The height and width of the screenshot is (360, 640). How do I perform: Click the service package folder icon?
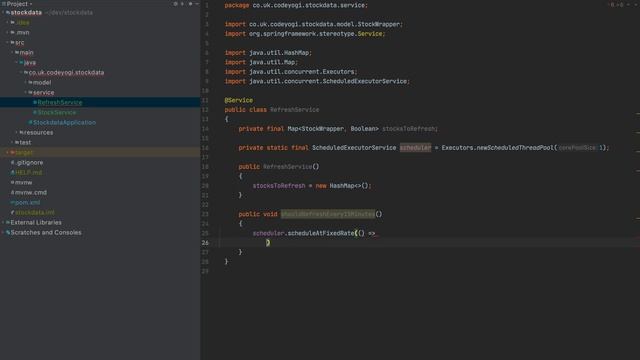coord(31,92)
